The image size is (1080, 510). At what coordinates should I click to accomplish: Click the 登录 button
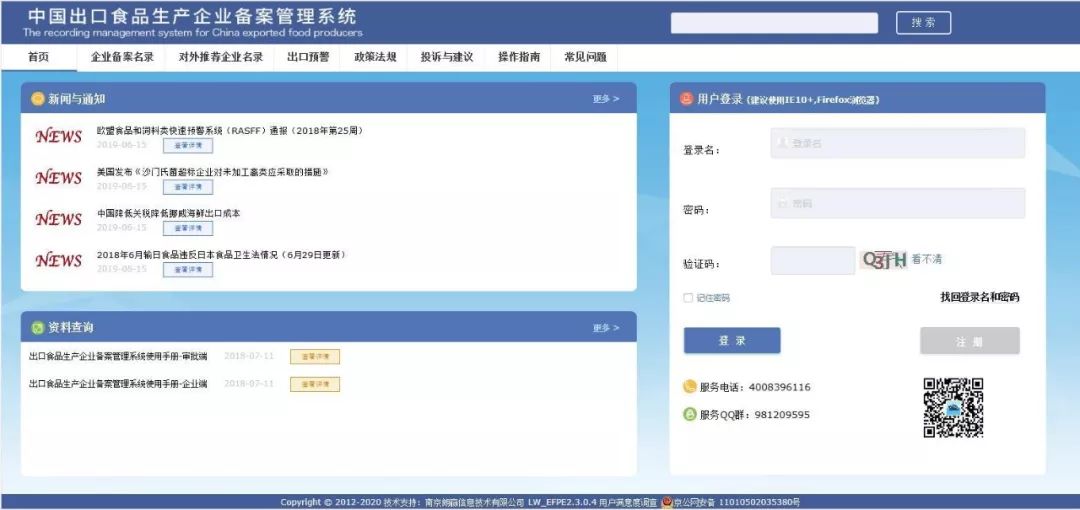(x=731, y=340)
